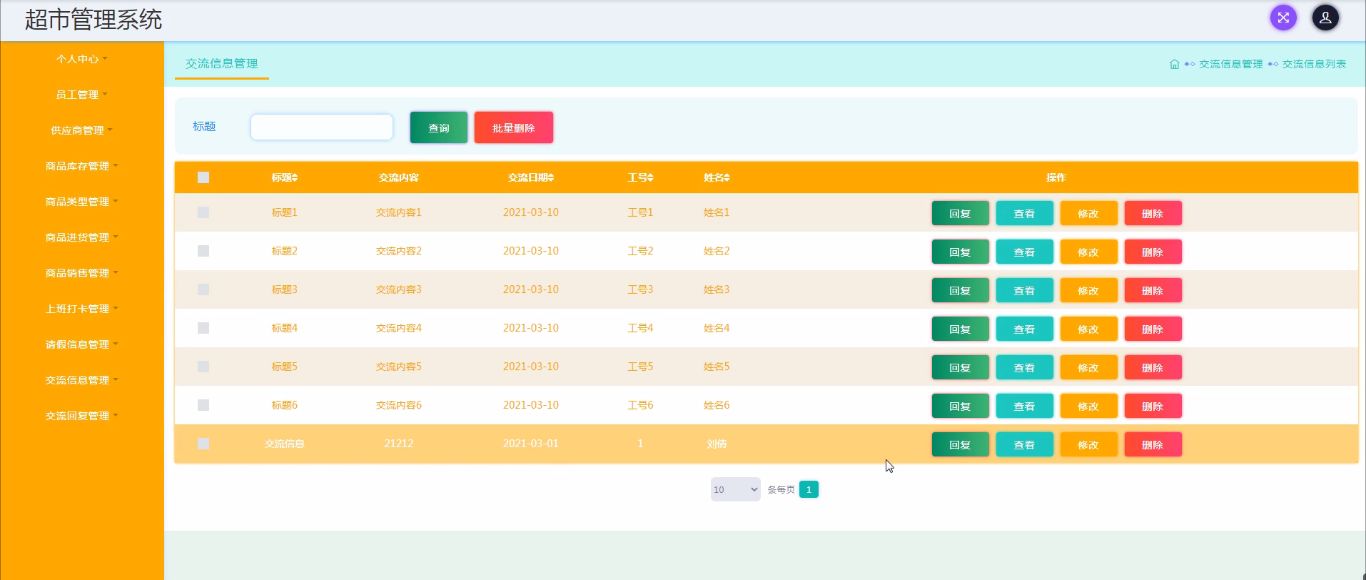Click the cell 交流内容1
The width and height of the screenshot is (1366, 580).
398,213
